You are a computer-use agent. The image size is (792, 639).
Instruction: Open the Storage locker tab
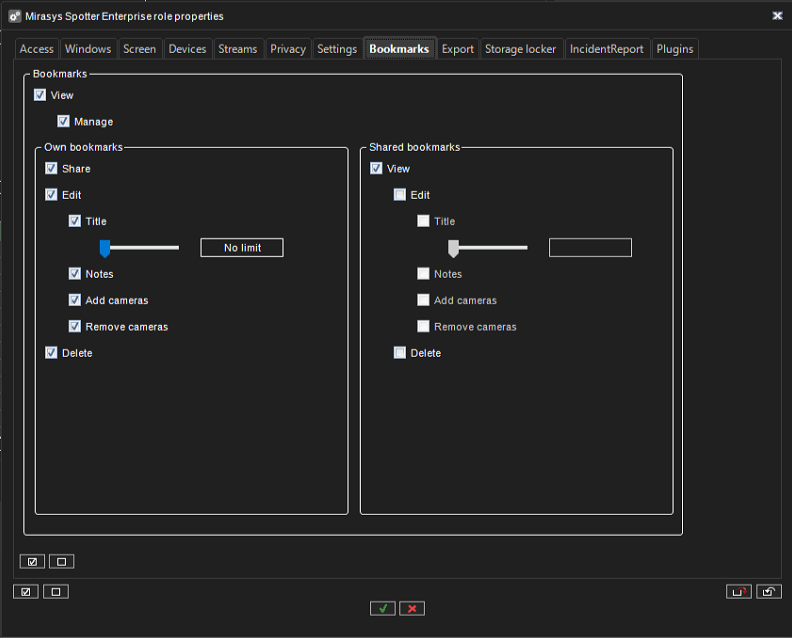click(x=520, y=49)
